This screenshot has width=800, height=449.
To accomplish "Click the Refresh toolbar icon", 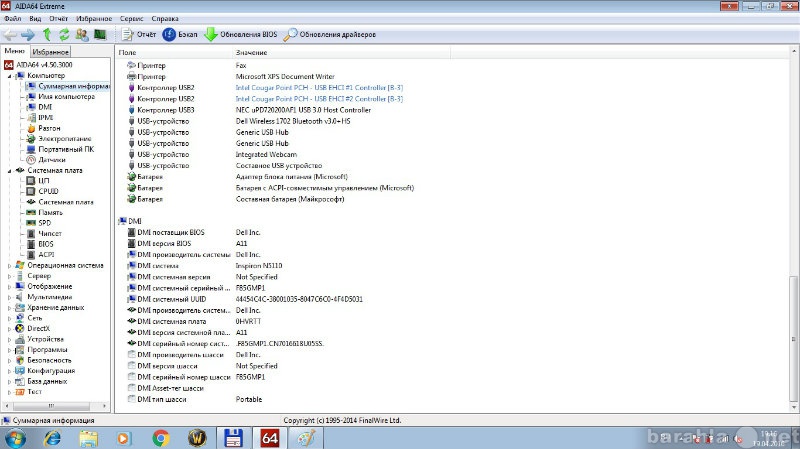I will tap(64, 35).
